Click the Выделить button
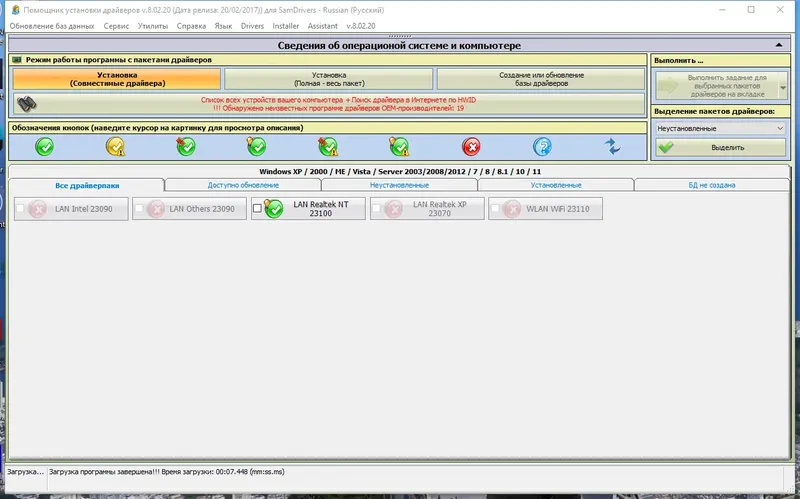This screenshot has height=499, width=800. (x=720, y=147)
